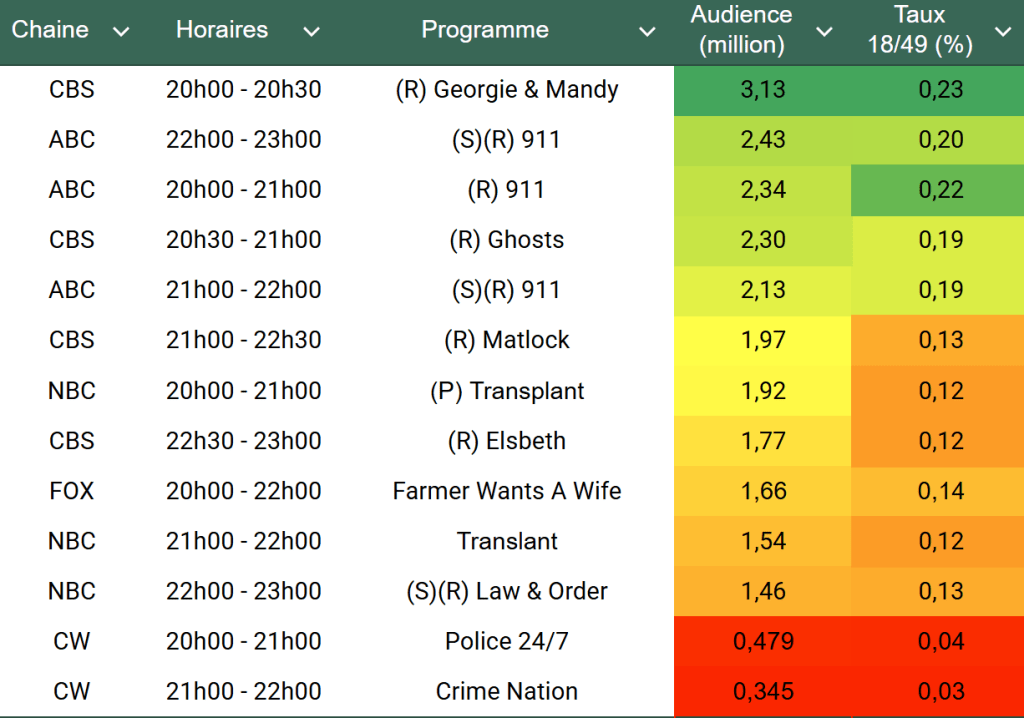1024x718 pixels.
Task: Click the (P) Transplant programme cell
Action: 506,391
